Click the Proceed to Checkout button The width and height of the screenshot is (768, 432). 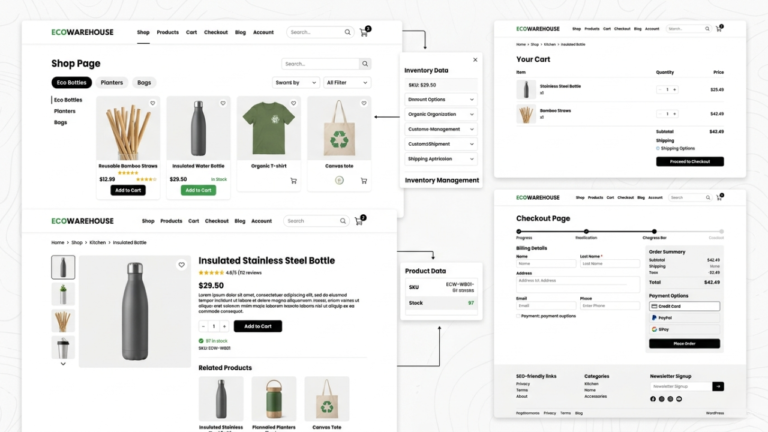pos(690,161)
